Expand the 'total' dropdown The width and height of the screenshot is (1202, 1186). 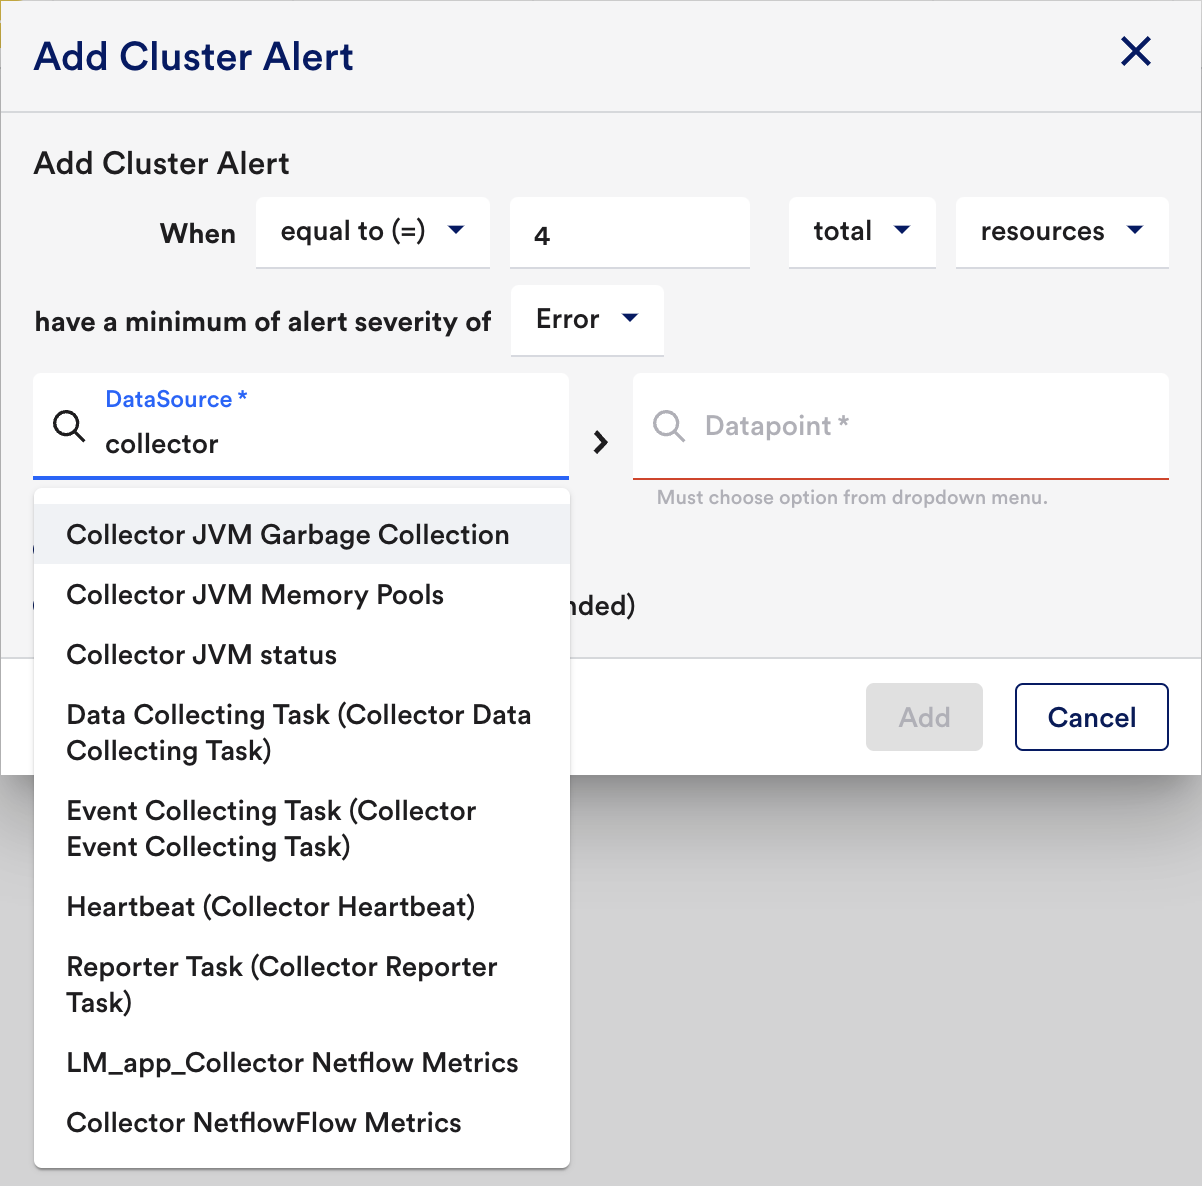pos(861,232)
